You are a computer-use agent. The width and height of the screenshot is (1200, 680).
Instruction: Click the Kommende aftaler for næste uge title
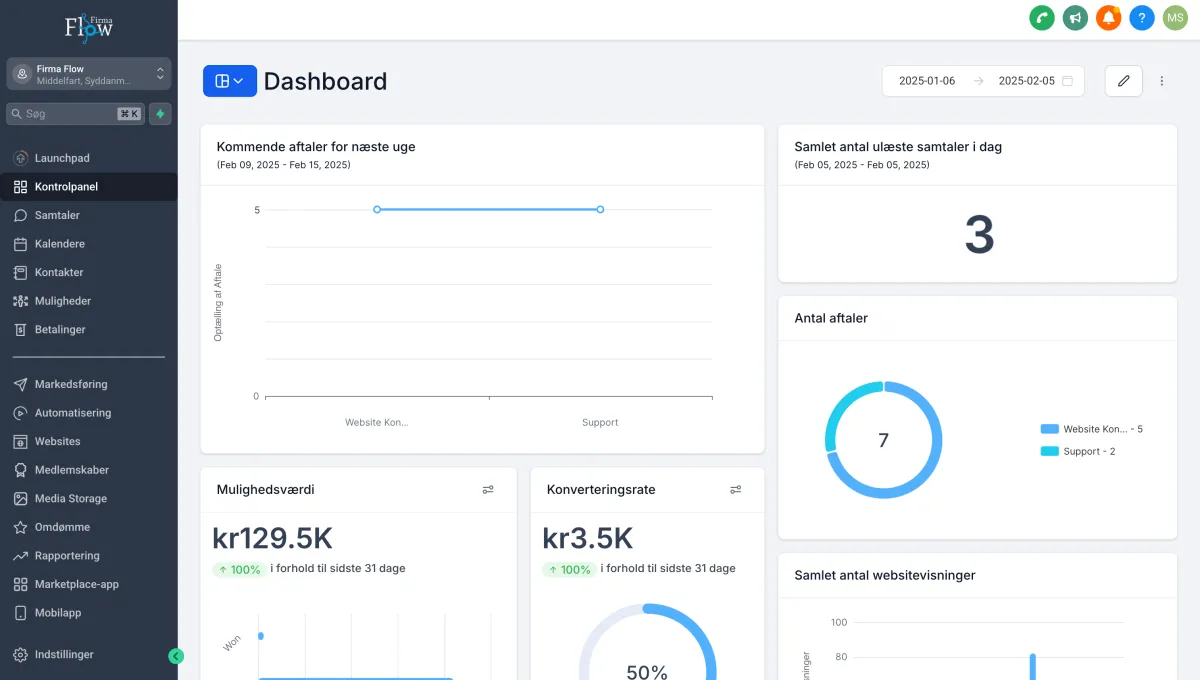click(x=316, y=147)
